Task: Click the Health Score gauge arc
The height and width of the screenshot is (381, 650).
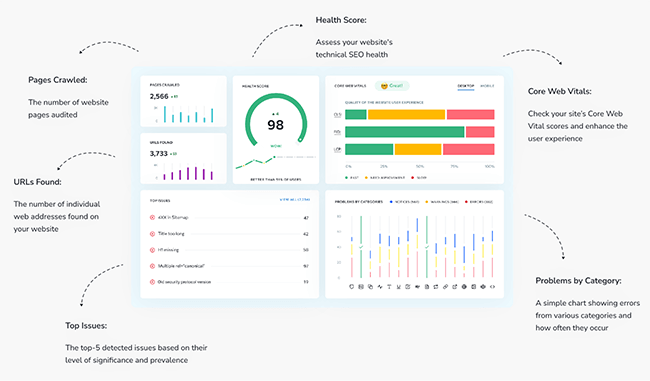Action: pos(276,97)
